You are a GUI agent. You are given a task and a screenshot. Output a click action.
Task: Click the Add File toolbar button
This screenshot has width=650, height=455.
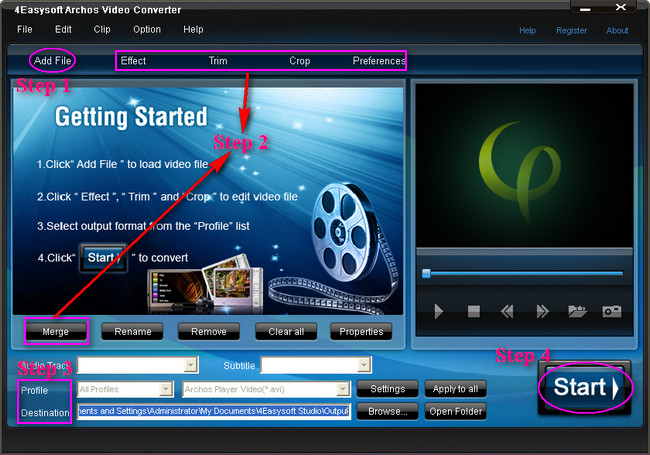52,61
